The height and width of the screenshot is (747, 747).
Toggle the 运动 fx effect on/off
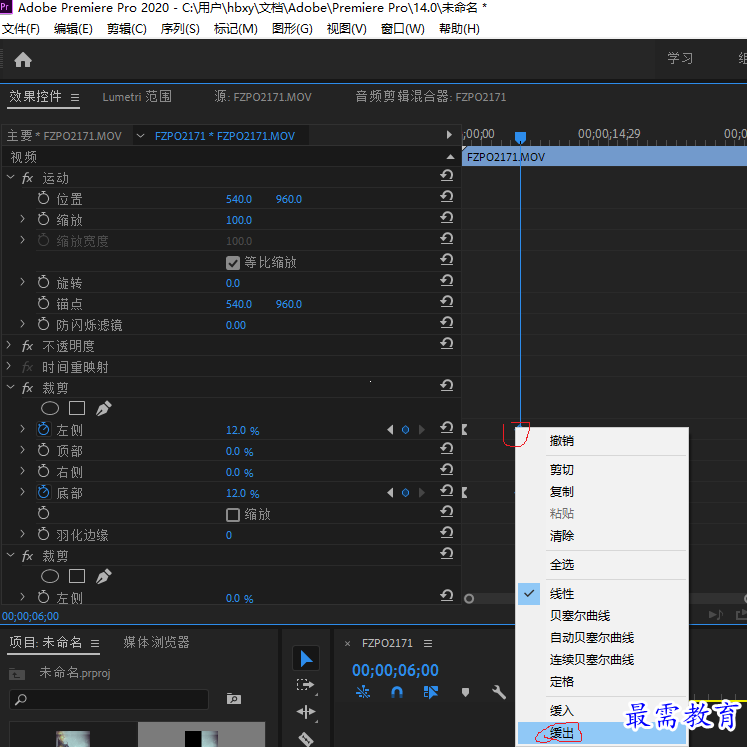[27, 178]
